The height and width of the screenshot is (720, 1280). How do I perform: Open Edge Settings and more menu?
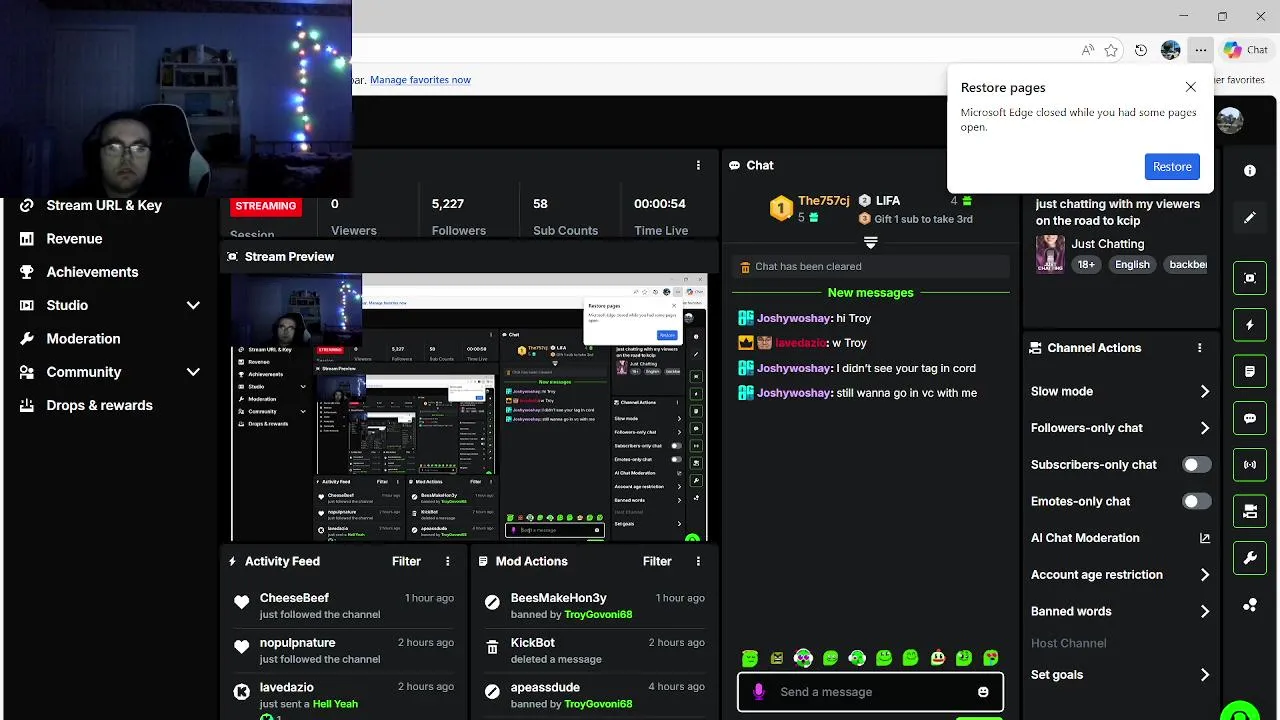pos(1200,50)
